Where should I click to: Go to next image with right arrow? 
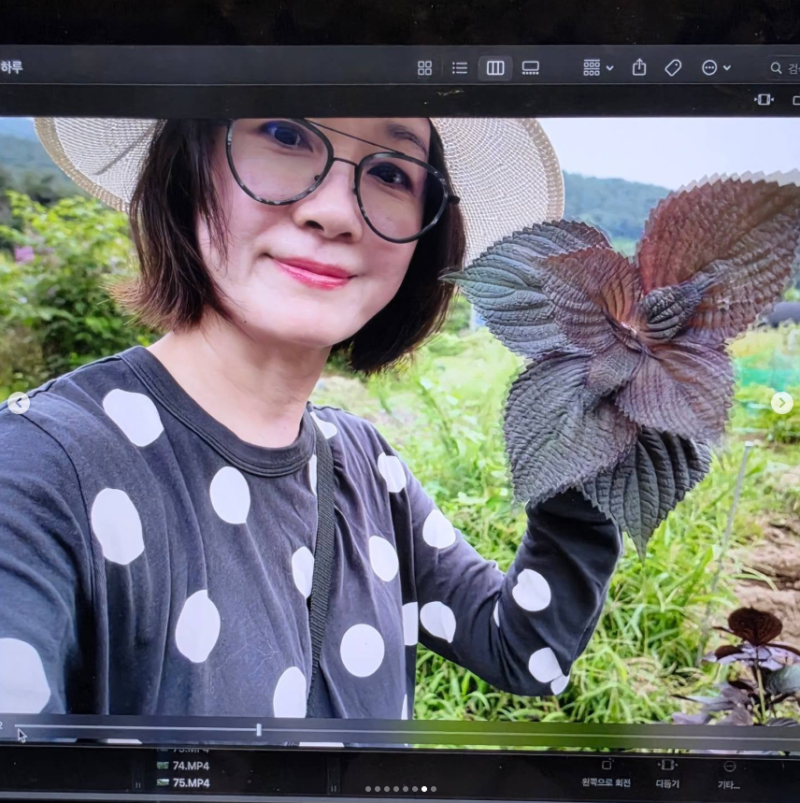coord(782,403)
